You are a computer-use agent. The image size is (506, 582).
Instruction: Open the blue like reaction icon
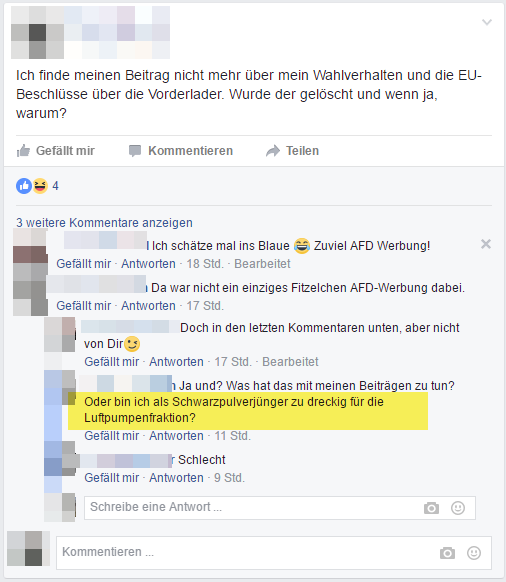24,186
